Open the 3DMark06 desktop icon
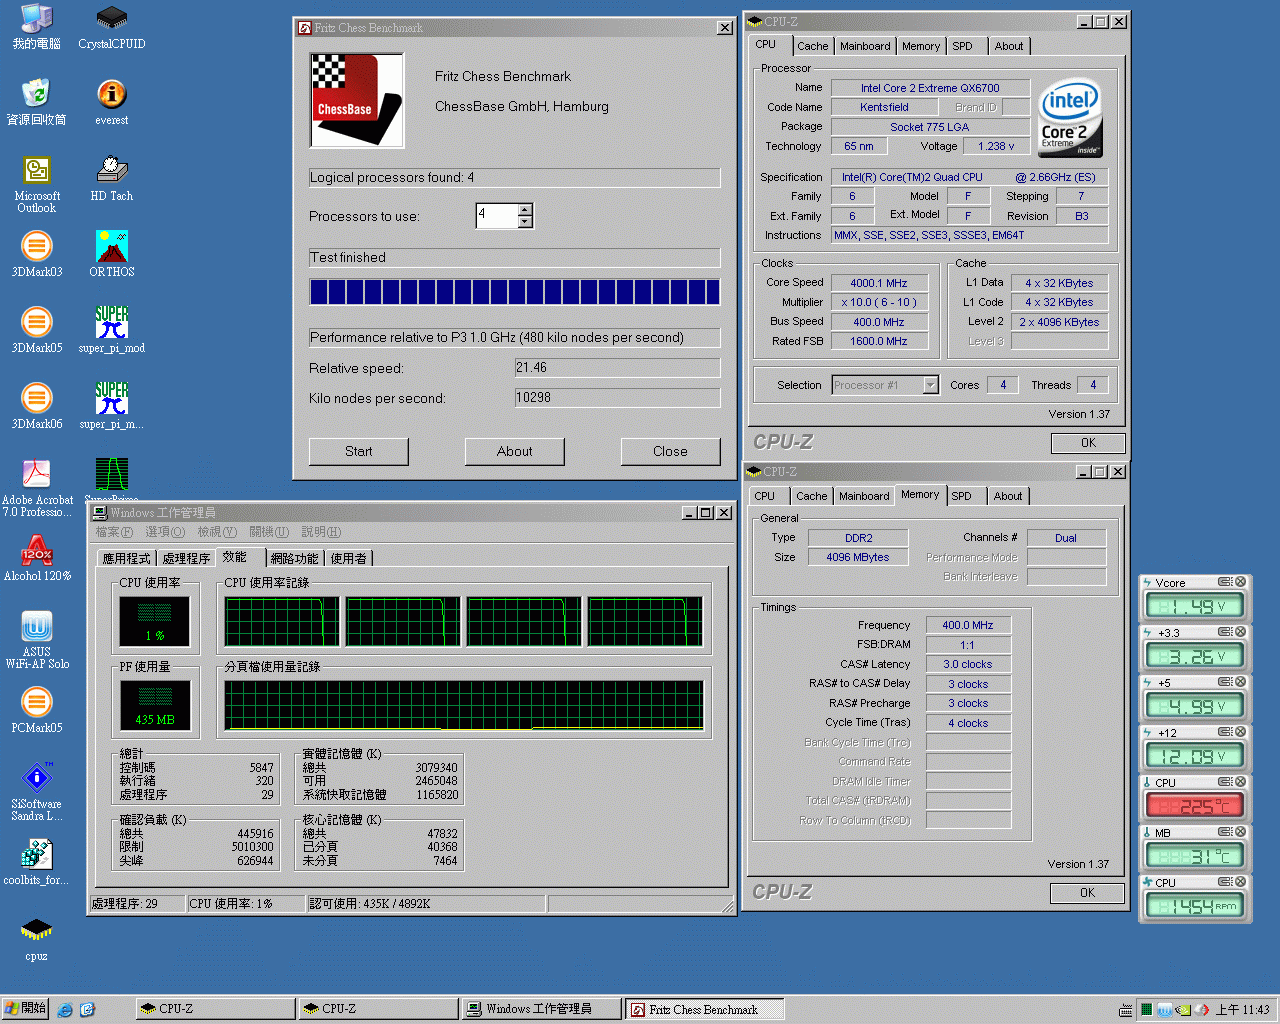 click(37, 407)
